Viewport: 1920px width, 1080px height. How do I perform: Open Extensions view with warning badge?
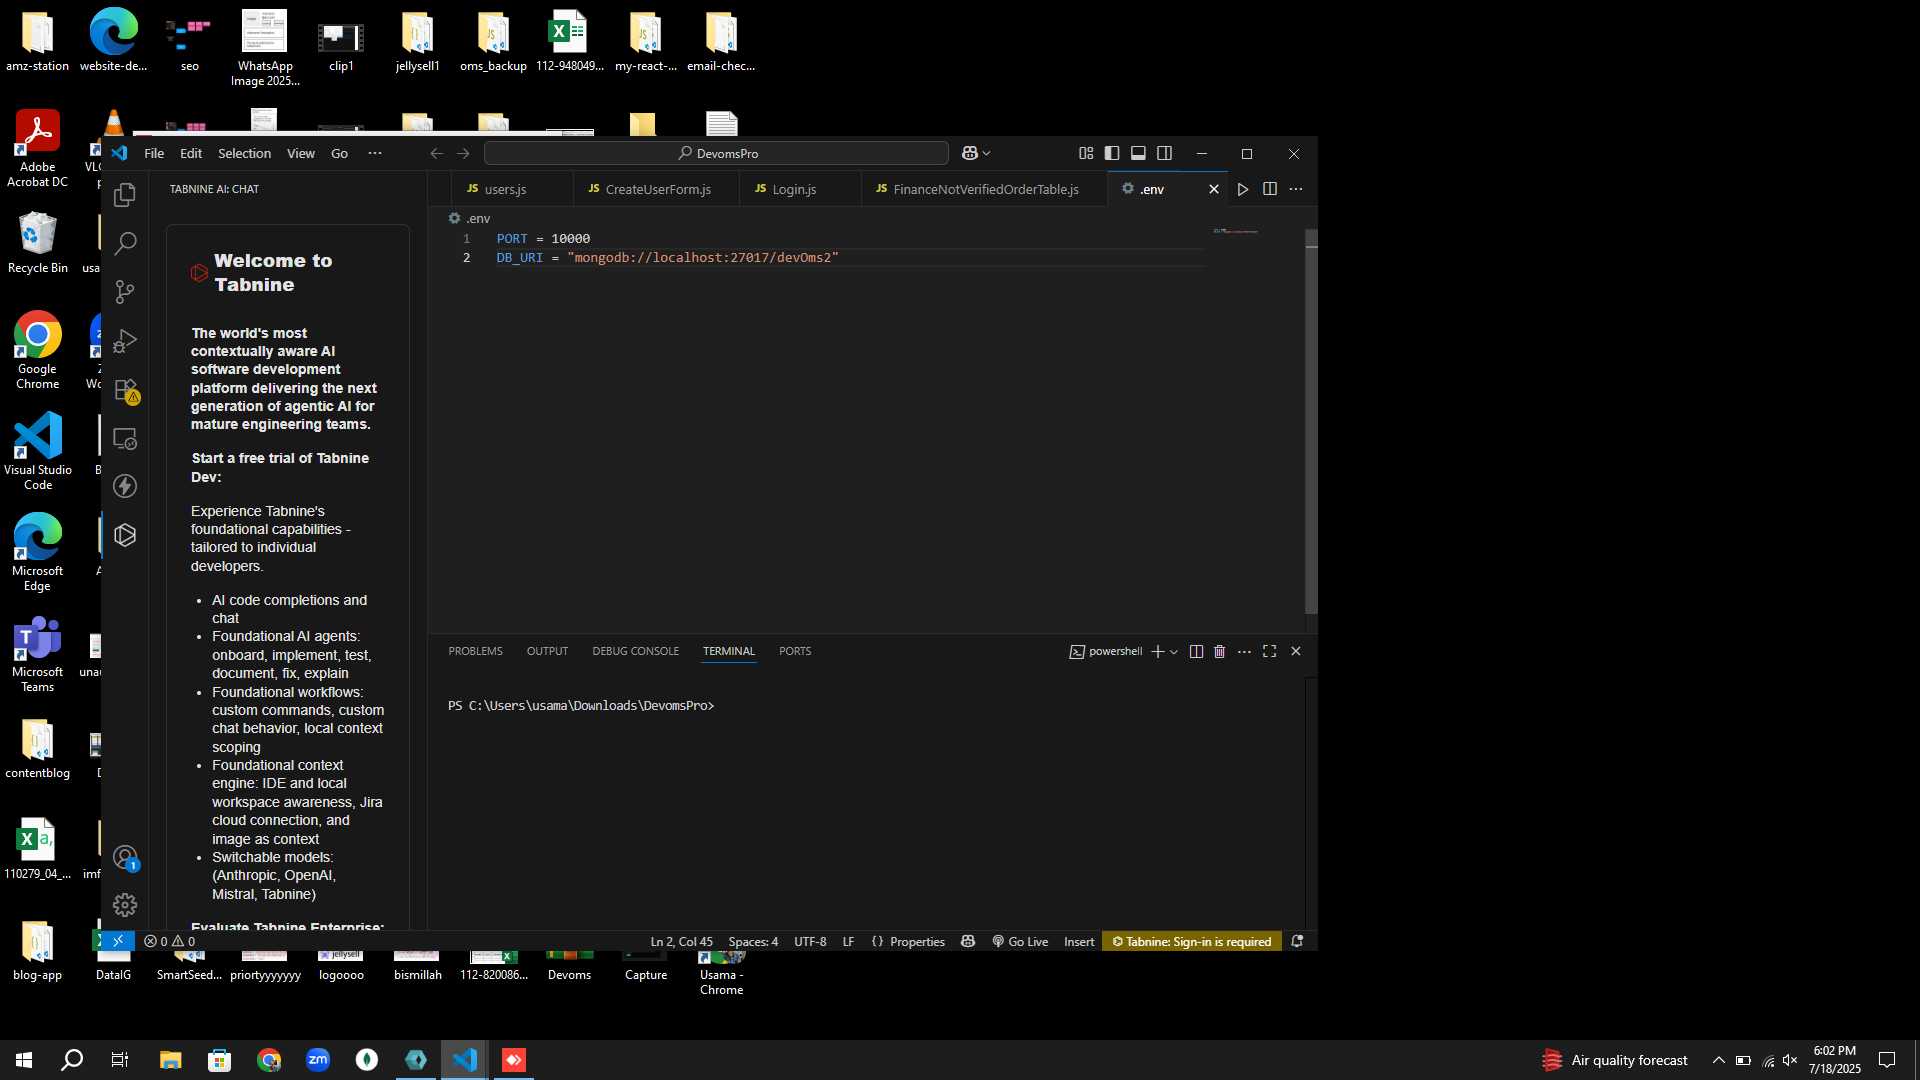coord(126,390)
